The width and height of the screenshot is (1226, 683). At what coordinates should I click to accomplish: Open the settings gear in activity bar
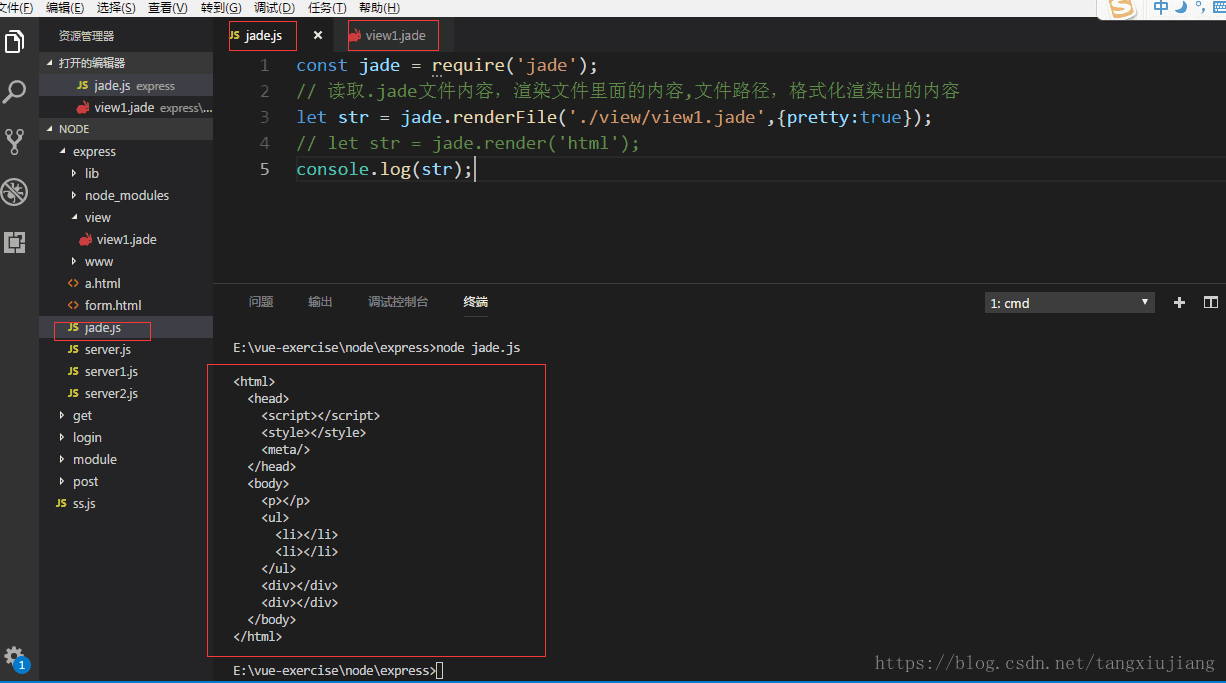pyautogui.click(x=14, y=656)
